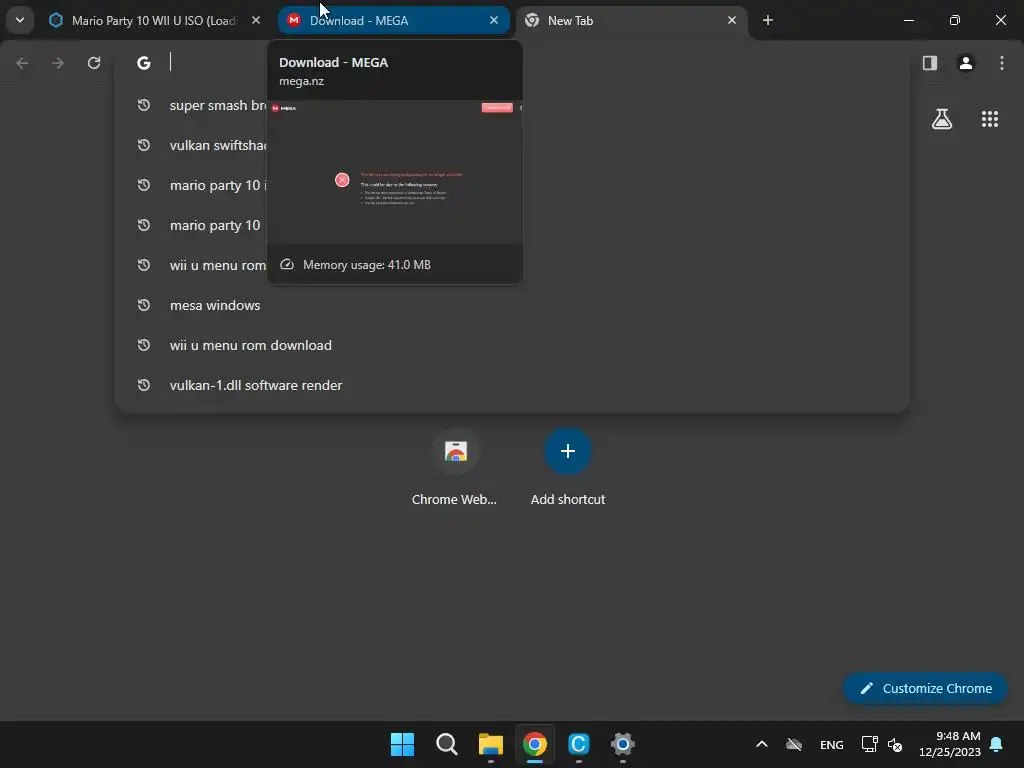This screenshot has width=1024, height=768.
Task: Open the network status tray icon
Action: pos(869,744)
